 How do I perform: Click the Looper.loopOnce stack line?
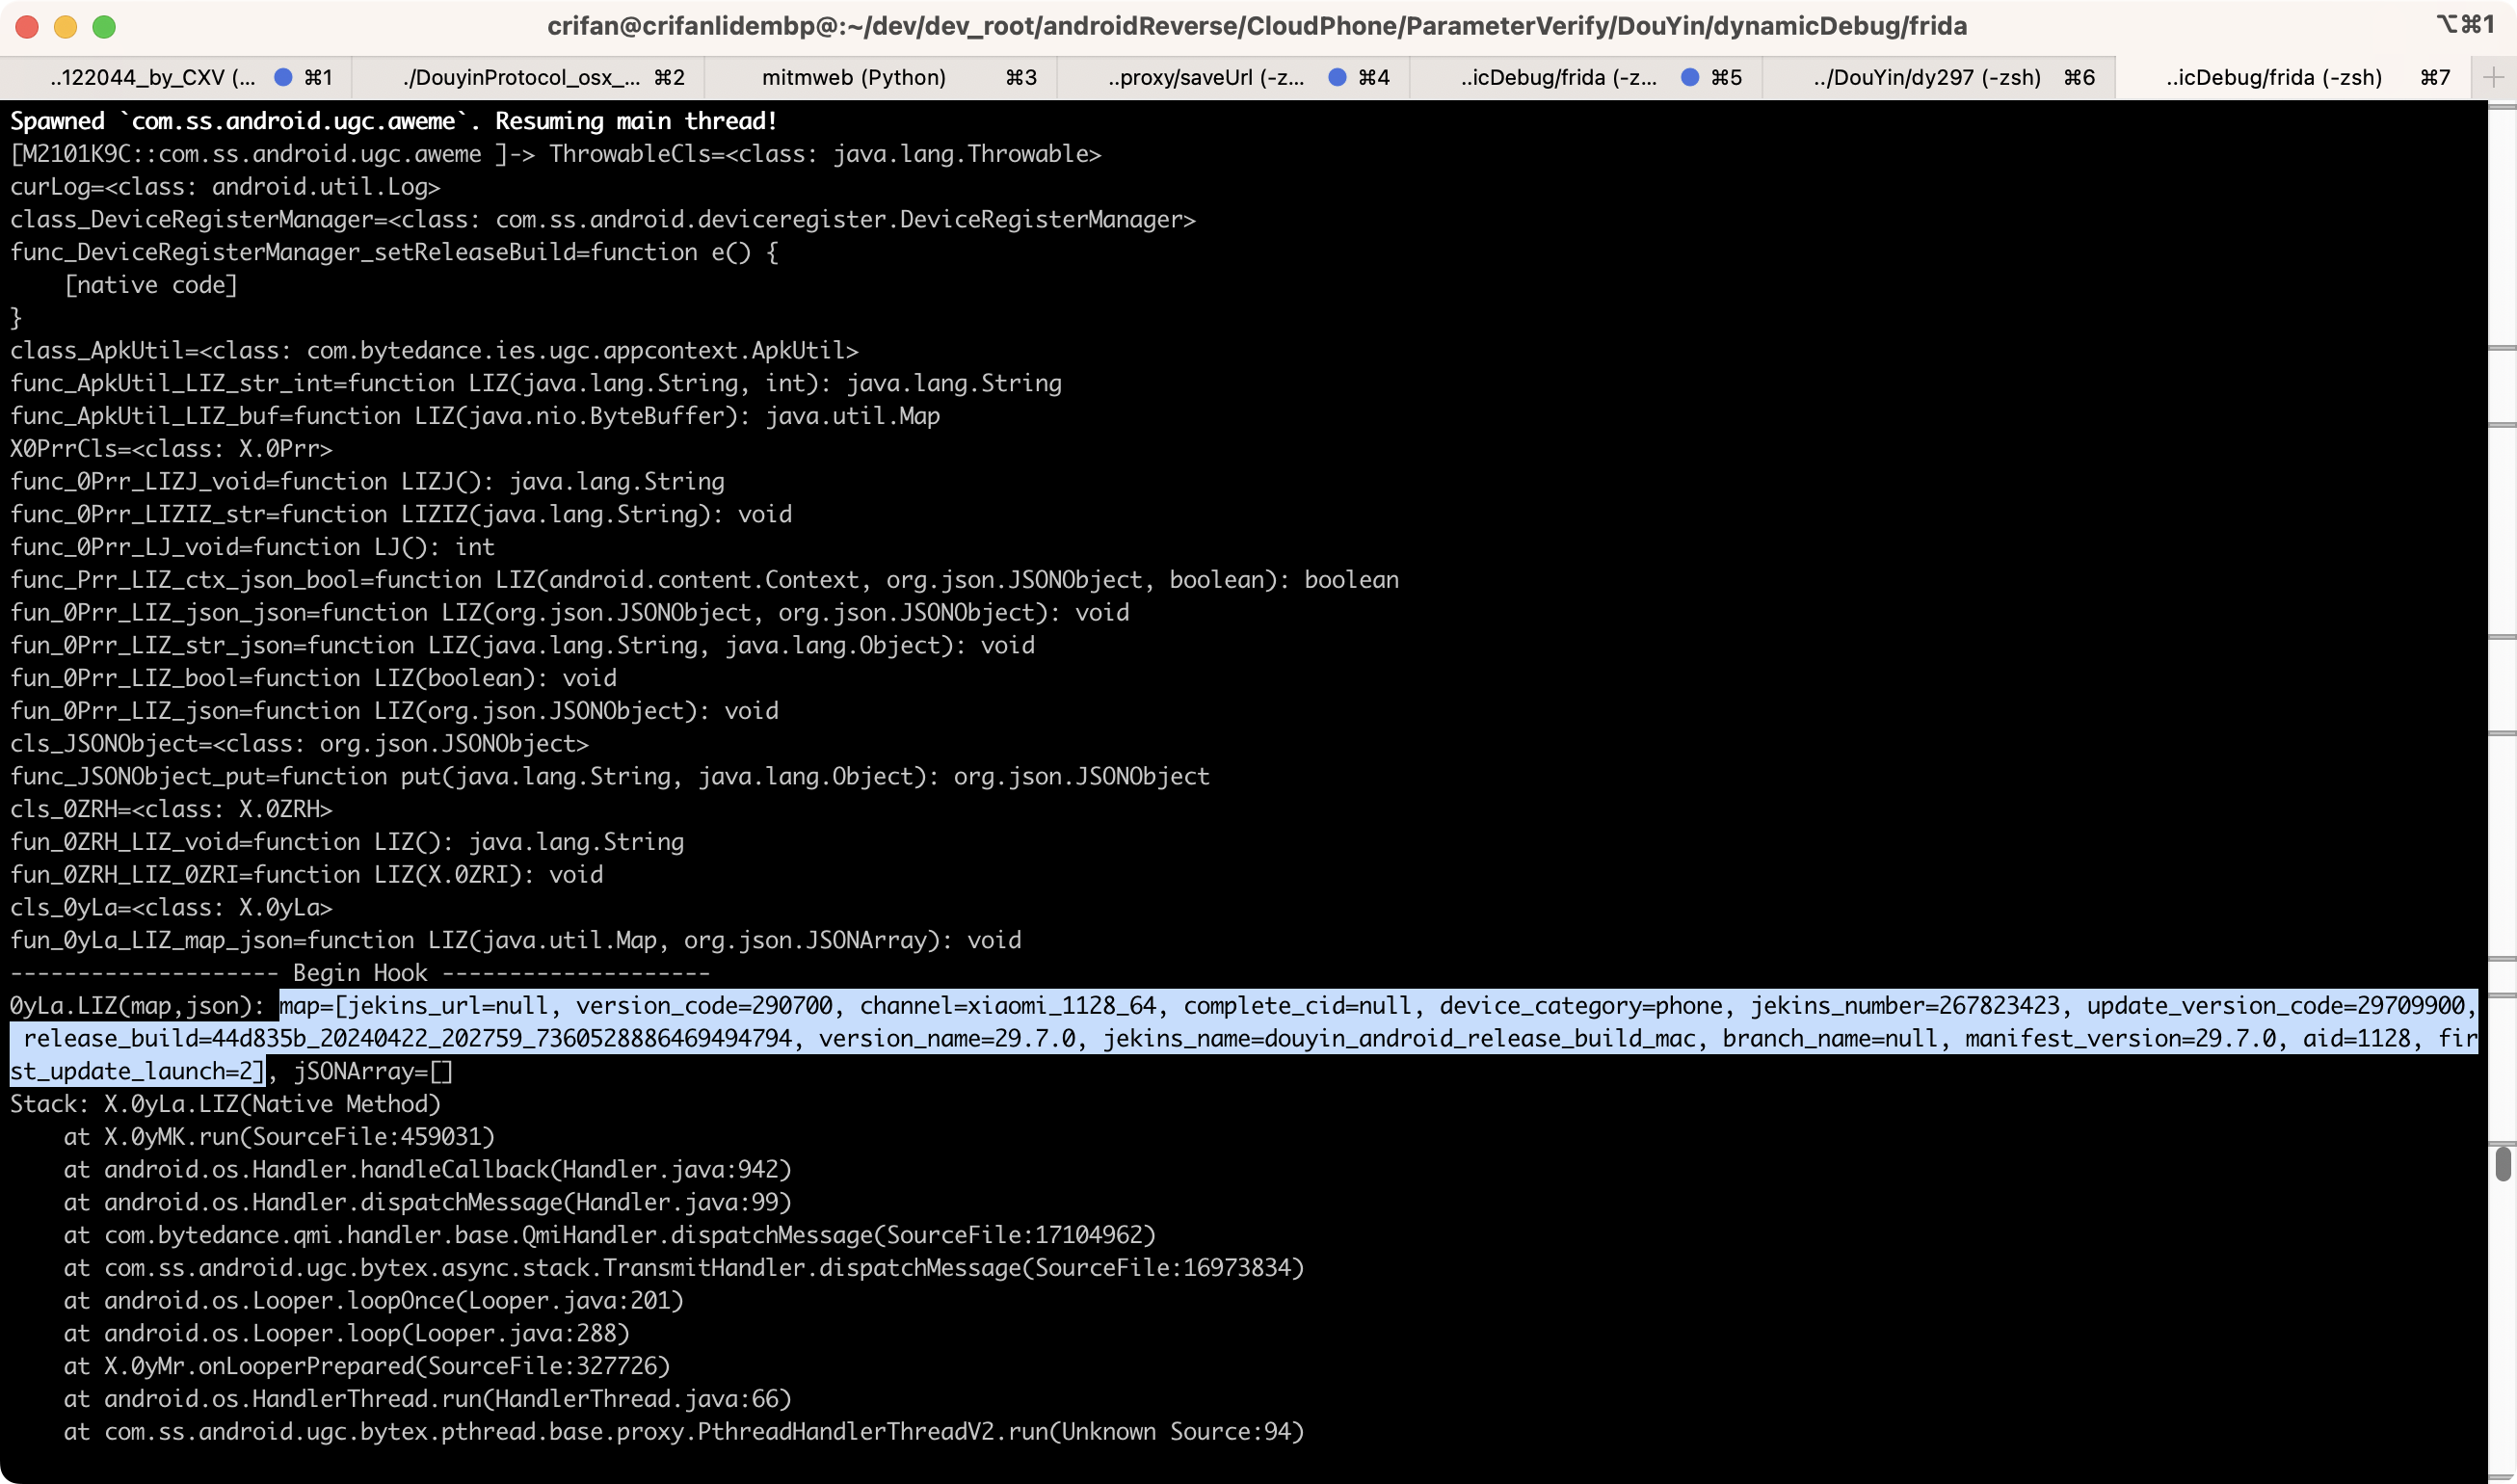(374, 1301)
